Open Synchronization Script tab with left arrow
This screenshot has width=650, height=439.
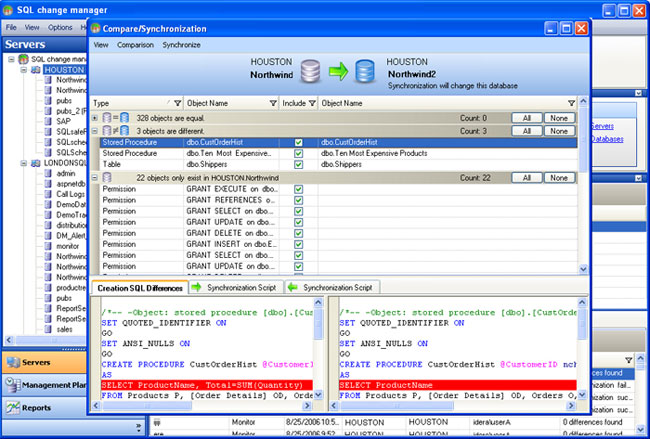333,287
